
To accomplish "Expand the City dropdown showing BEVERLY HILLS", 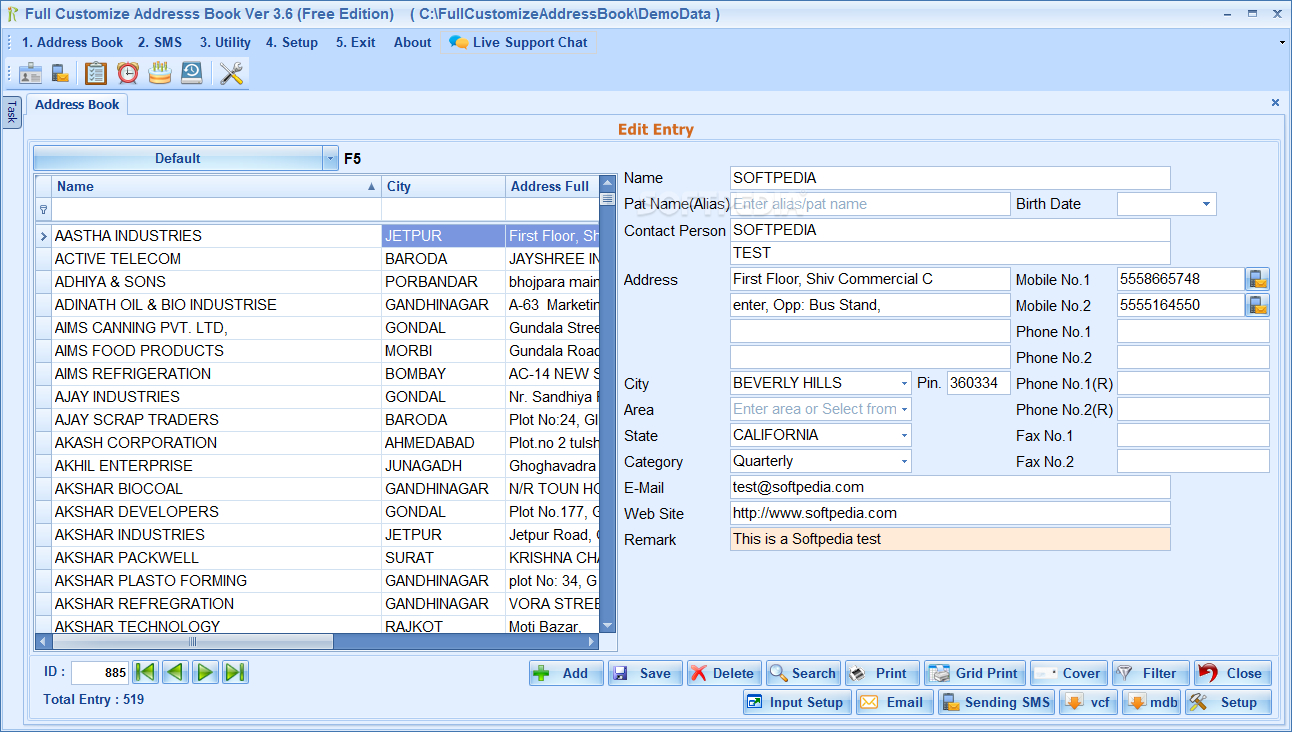I will (x=904, y=384).
